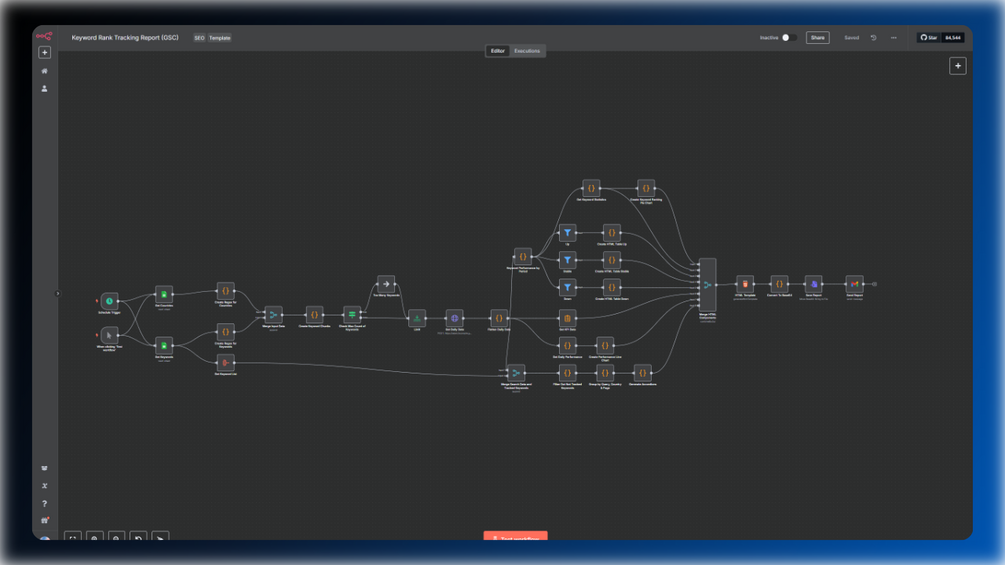The width and height of the screenshot is (1005, 565).
Task: Click the Saved status text
Action: coord(851,38)
